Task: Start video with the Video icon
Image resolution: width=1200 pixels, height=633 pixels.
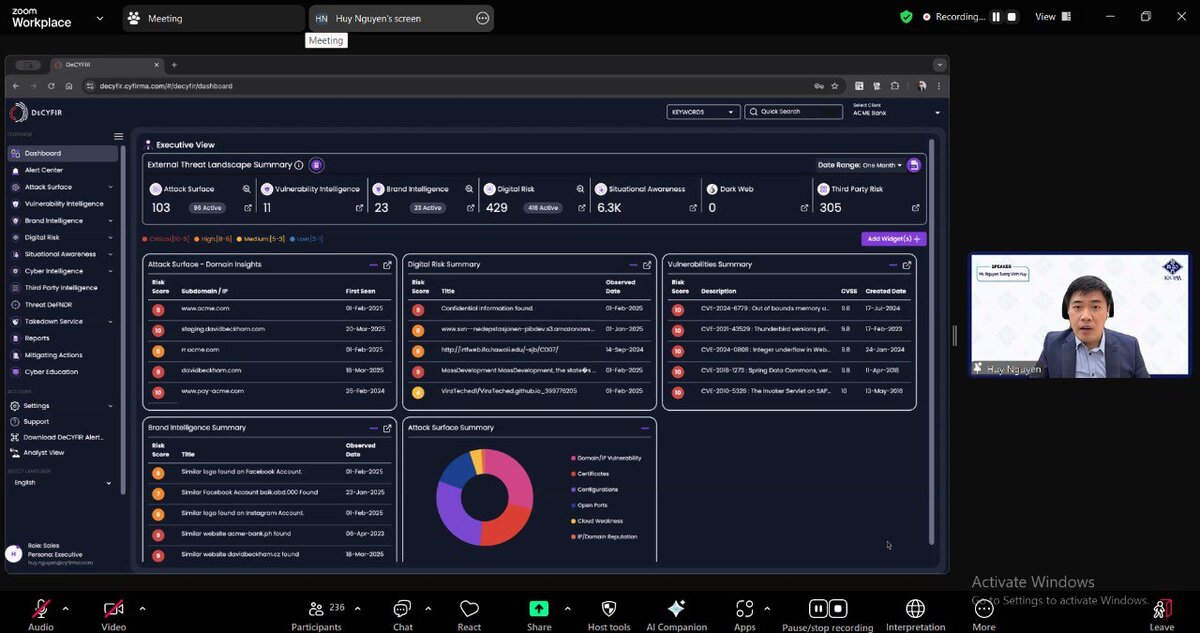Action: pos(113,609)
